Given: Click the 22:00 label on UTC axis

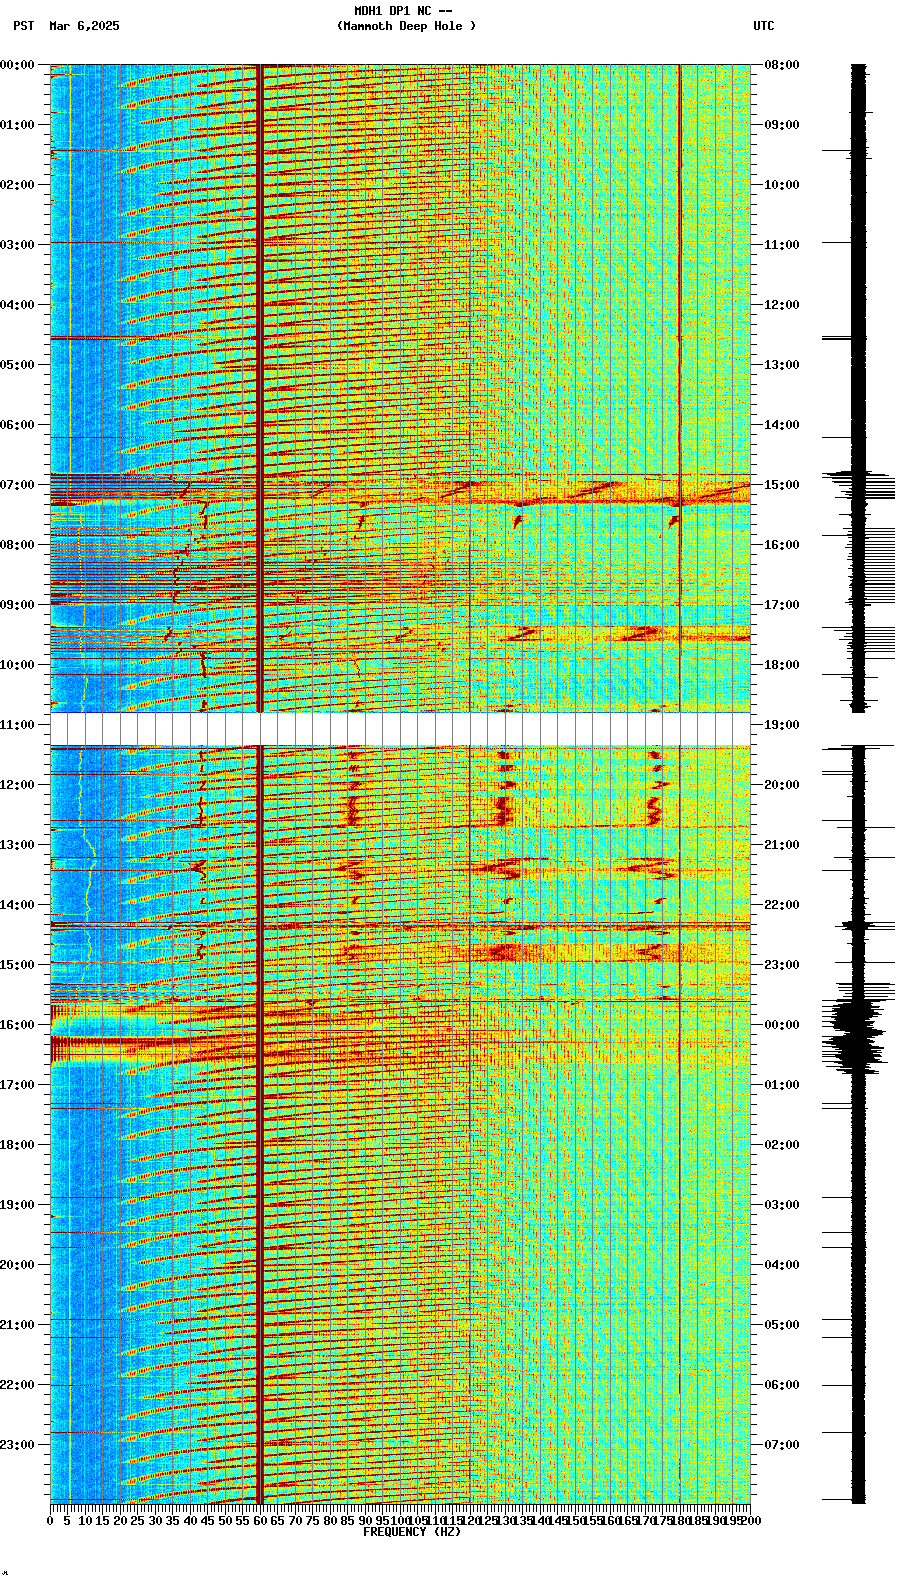Looking at the screenshot, I should pos(782,905).
